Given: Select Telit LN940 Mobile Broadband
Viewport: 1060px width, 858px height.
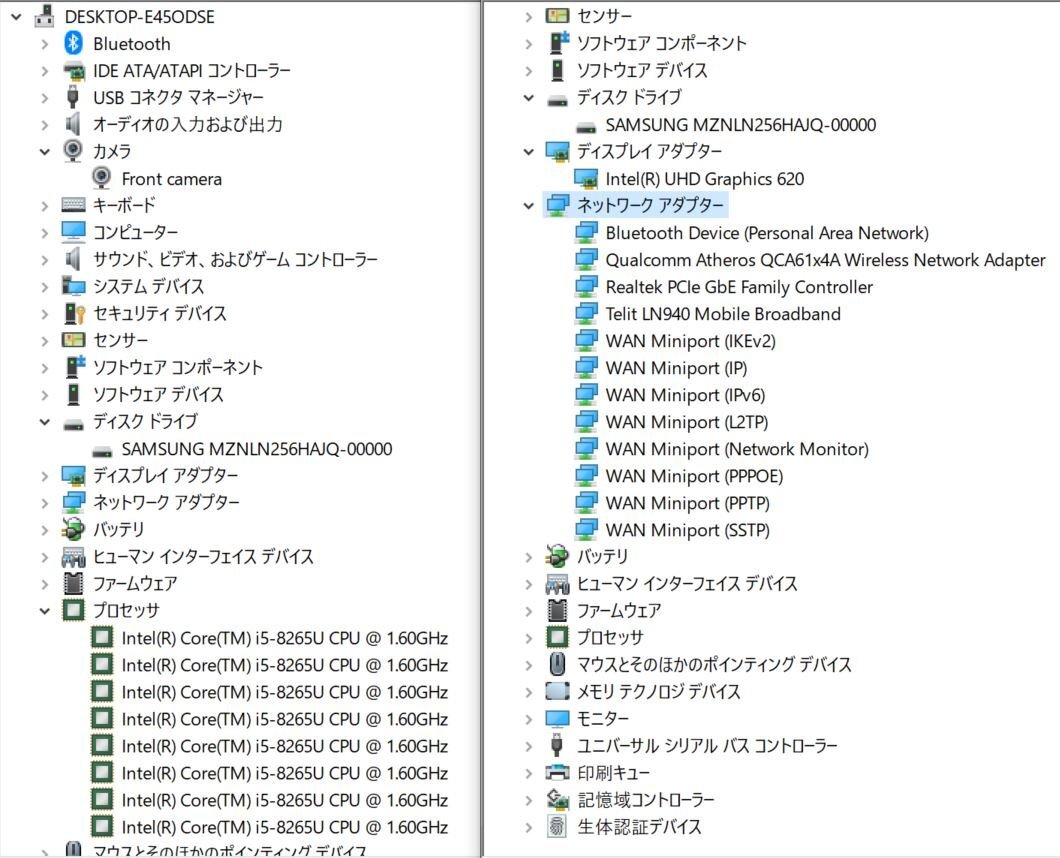Looking at the screenshot, I should click(723, 314).
